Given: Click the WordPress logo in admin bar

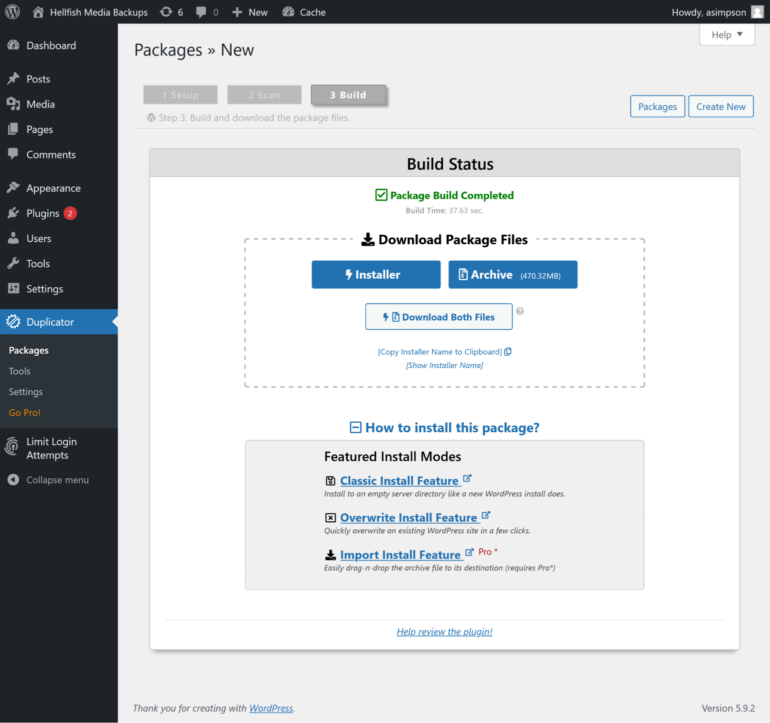Looking at the screenshot, I should pyautogui.click(x=14, y=12).
